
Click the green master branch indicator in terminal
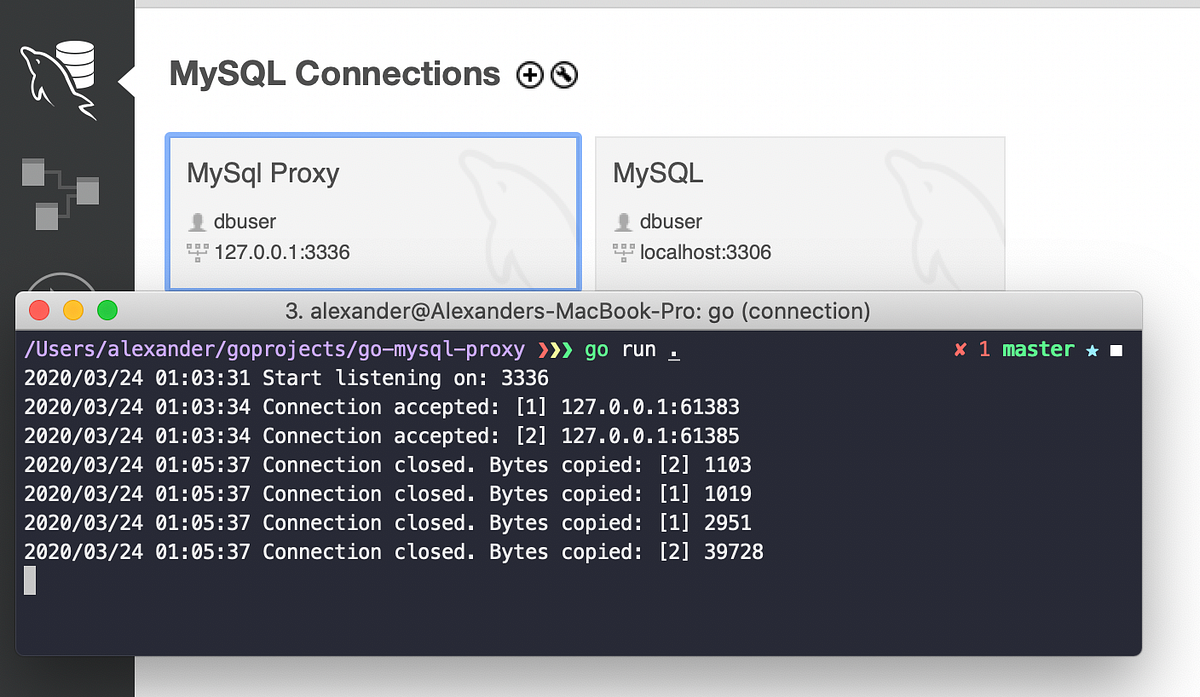coord(1039,349)
